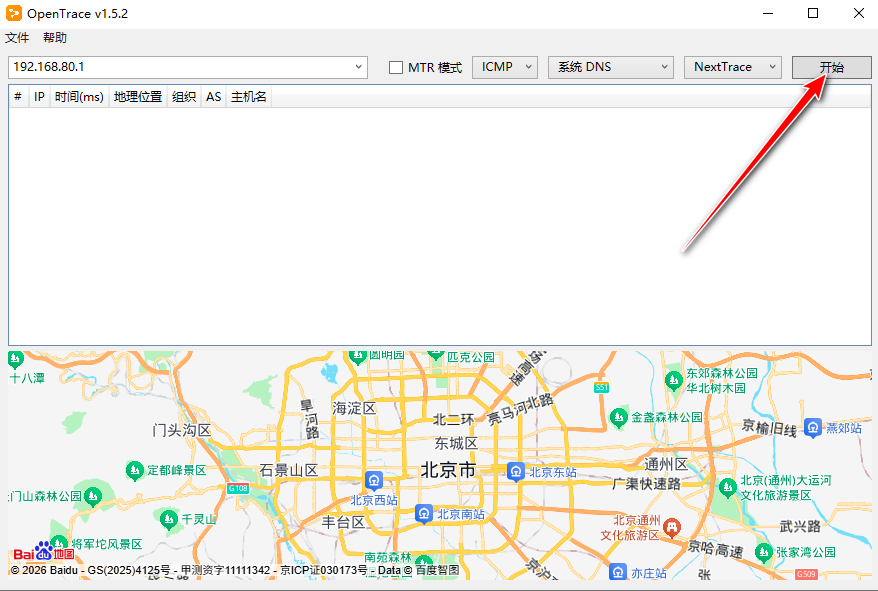Click the 地理位置 column header

(138, 97)
